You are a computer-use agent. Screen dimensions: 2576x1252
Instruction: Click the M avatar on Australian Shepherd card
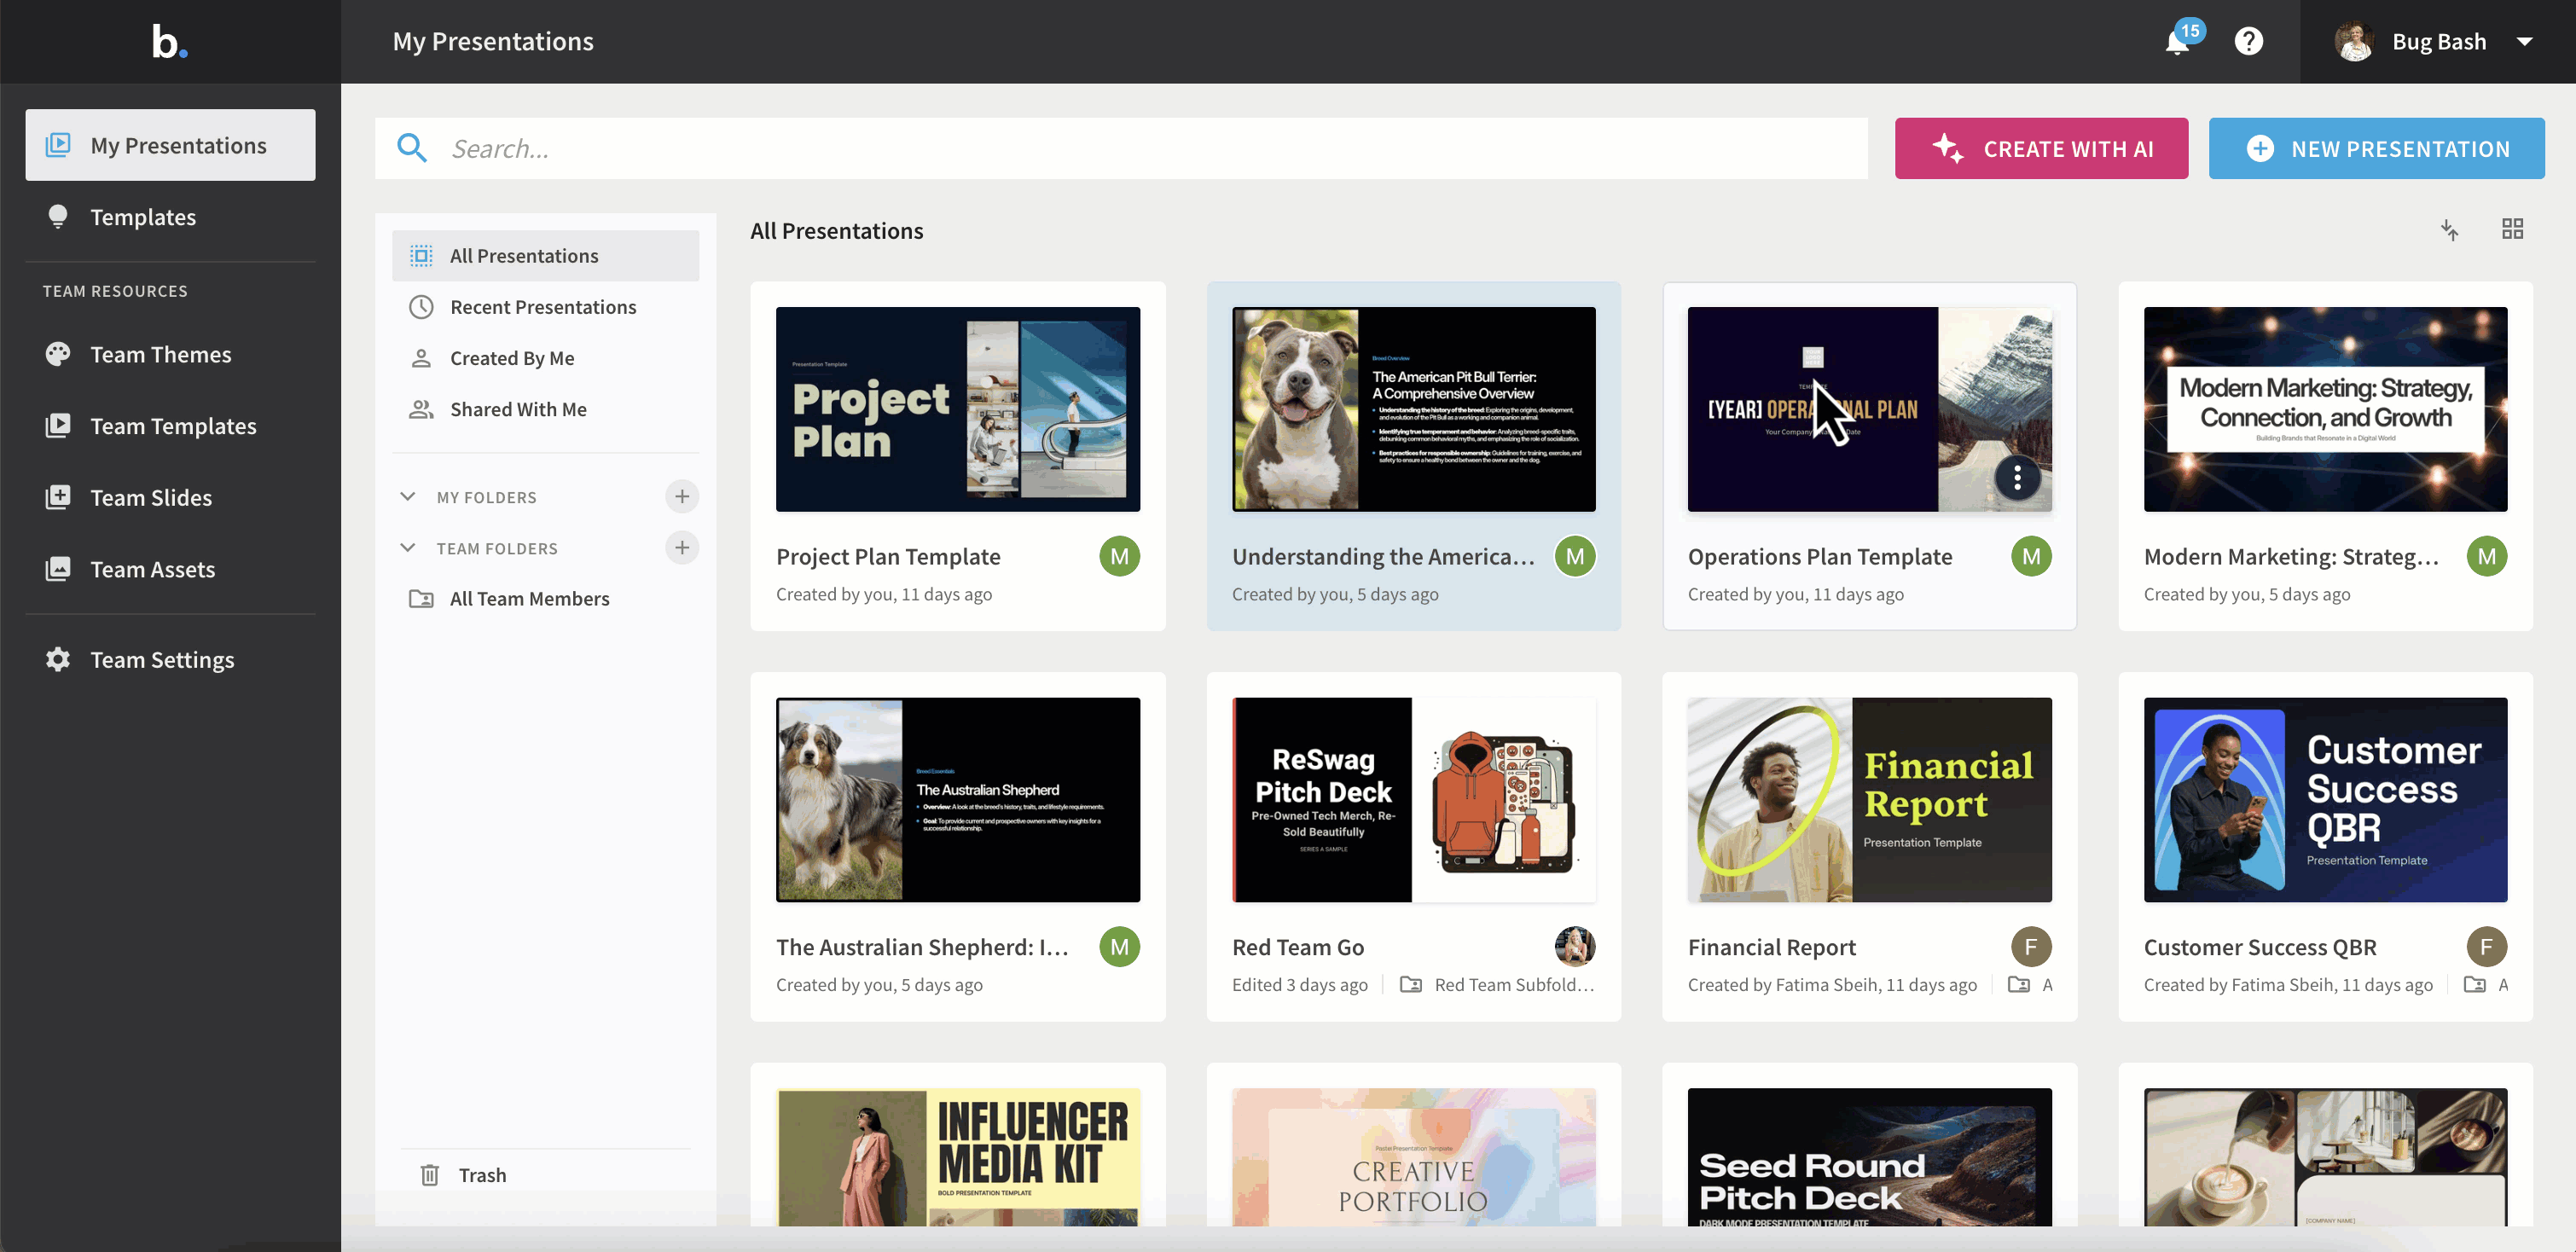pos(1119,947)
